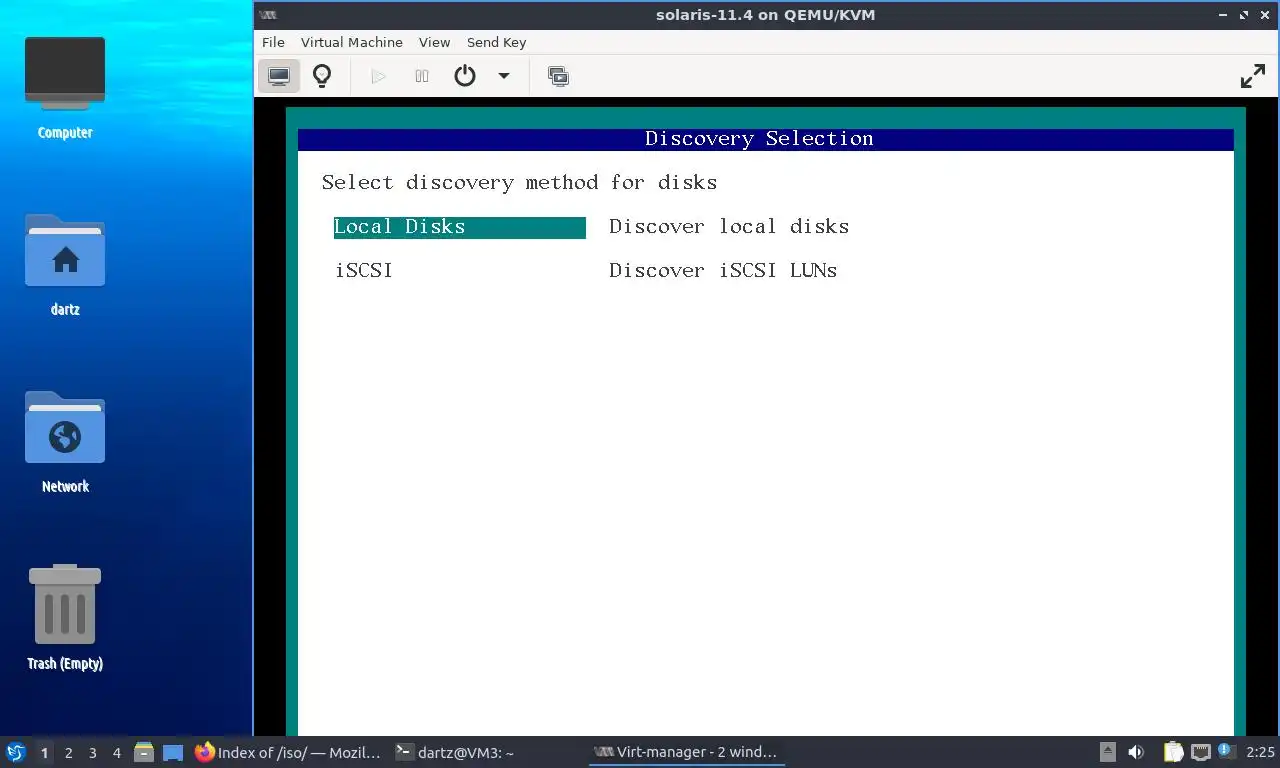The width and height of the screenshot is (1280, 768).
Task: Click the 2:25 taskbar clock
Action: pyautogui.click(x=1260, y=752)
